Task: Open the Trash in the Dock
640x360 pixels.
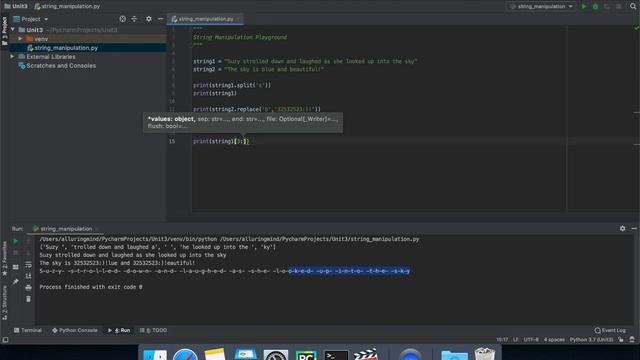Action: 485,354
